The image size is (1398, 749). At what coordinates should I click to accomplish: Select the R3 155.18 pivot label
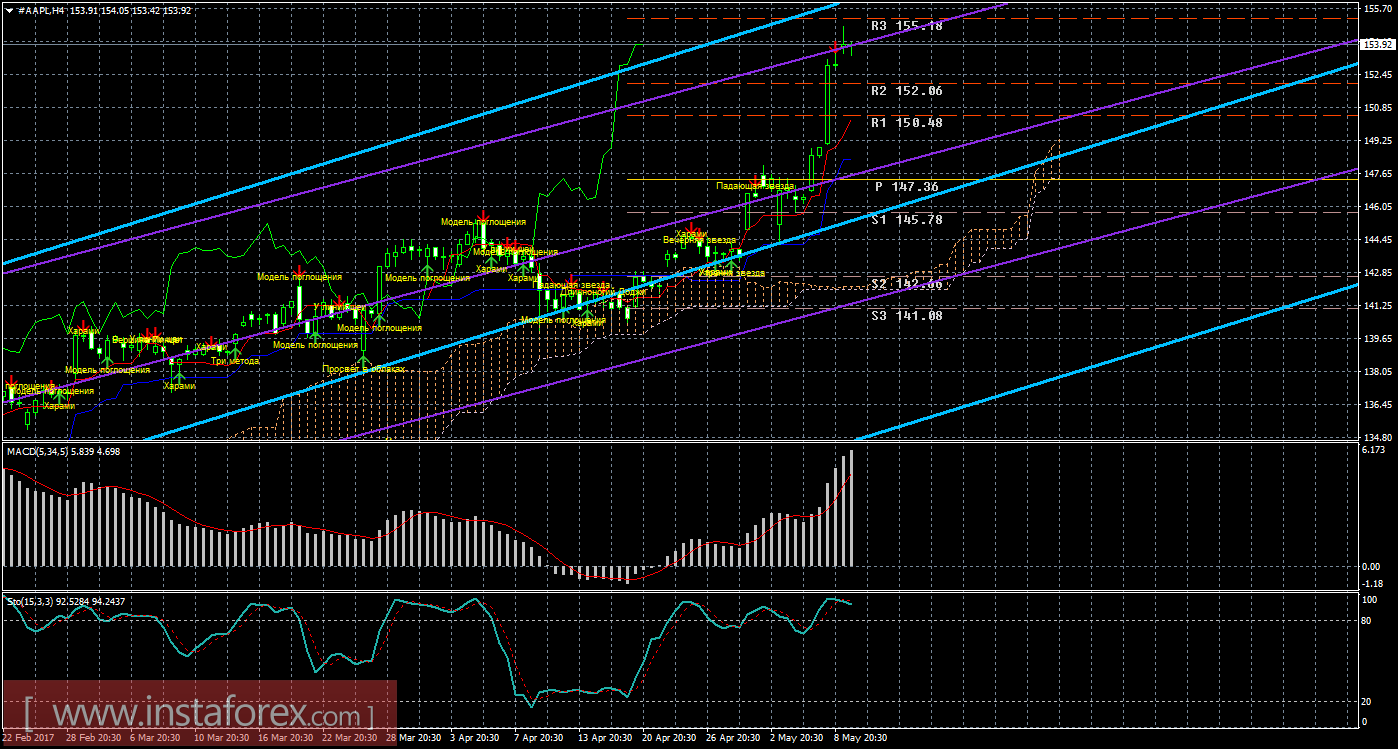click(907, 26)
